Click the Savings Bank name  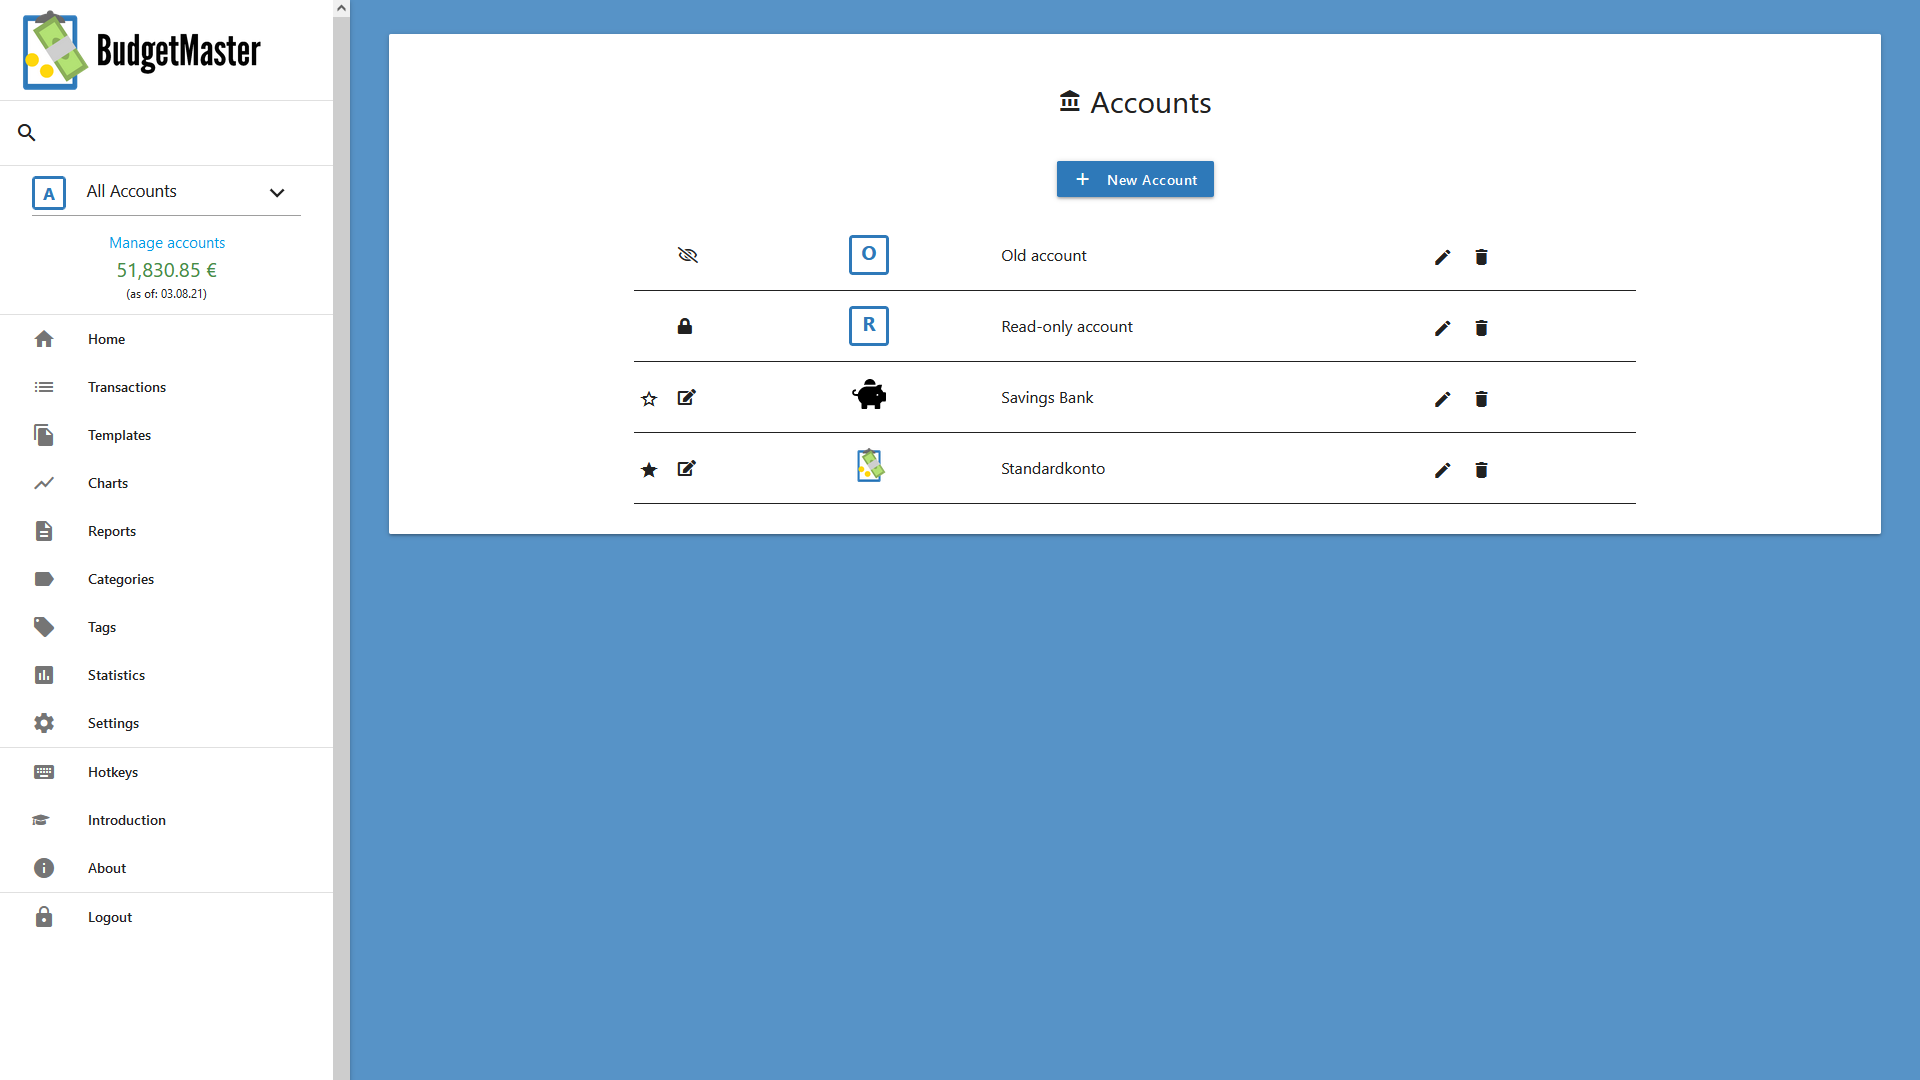click(1047, 397)
